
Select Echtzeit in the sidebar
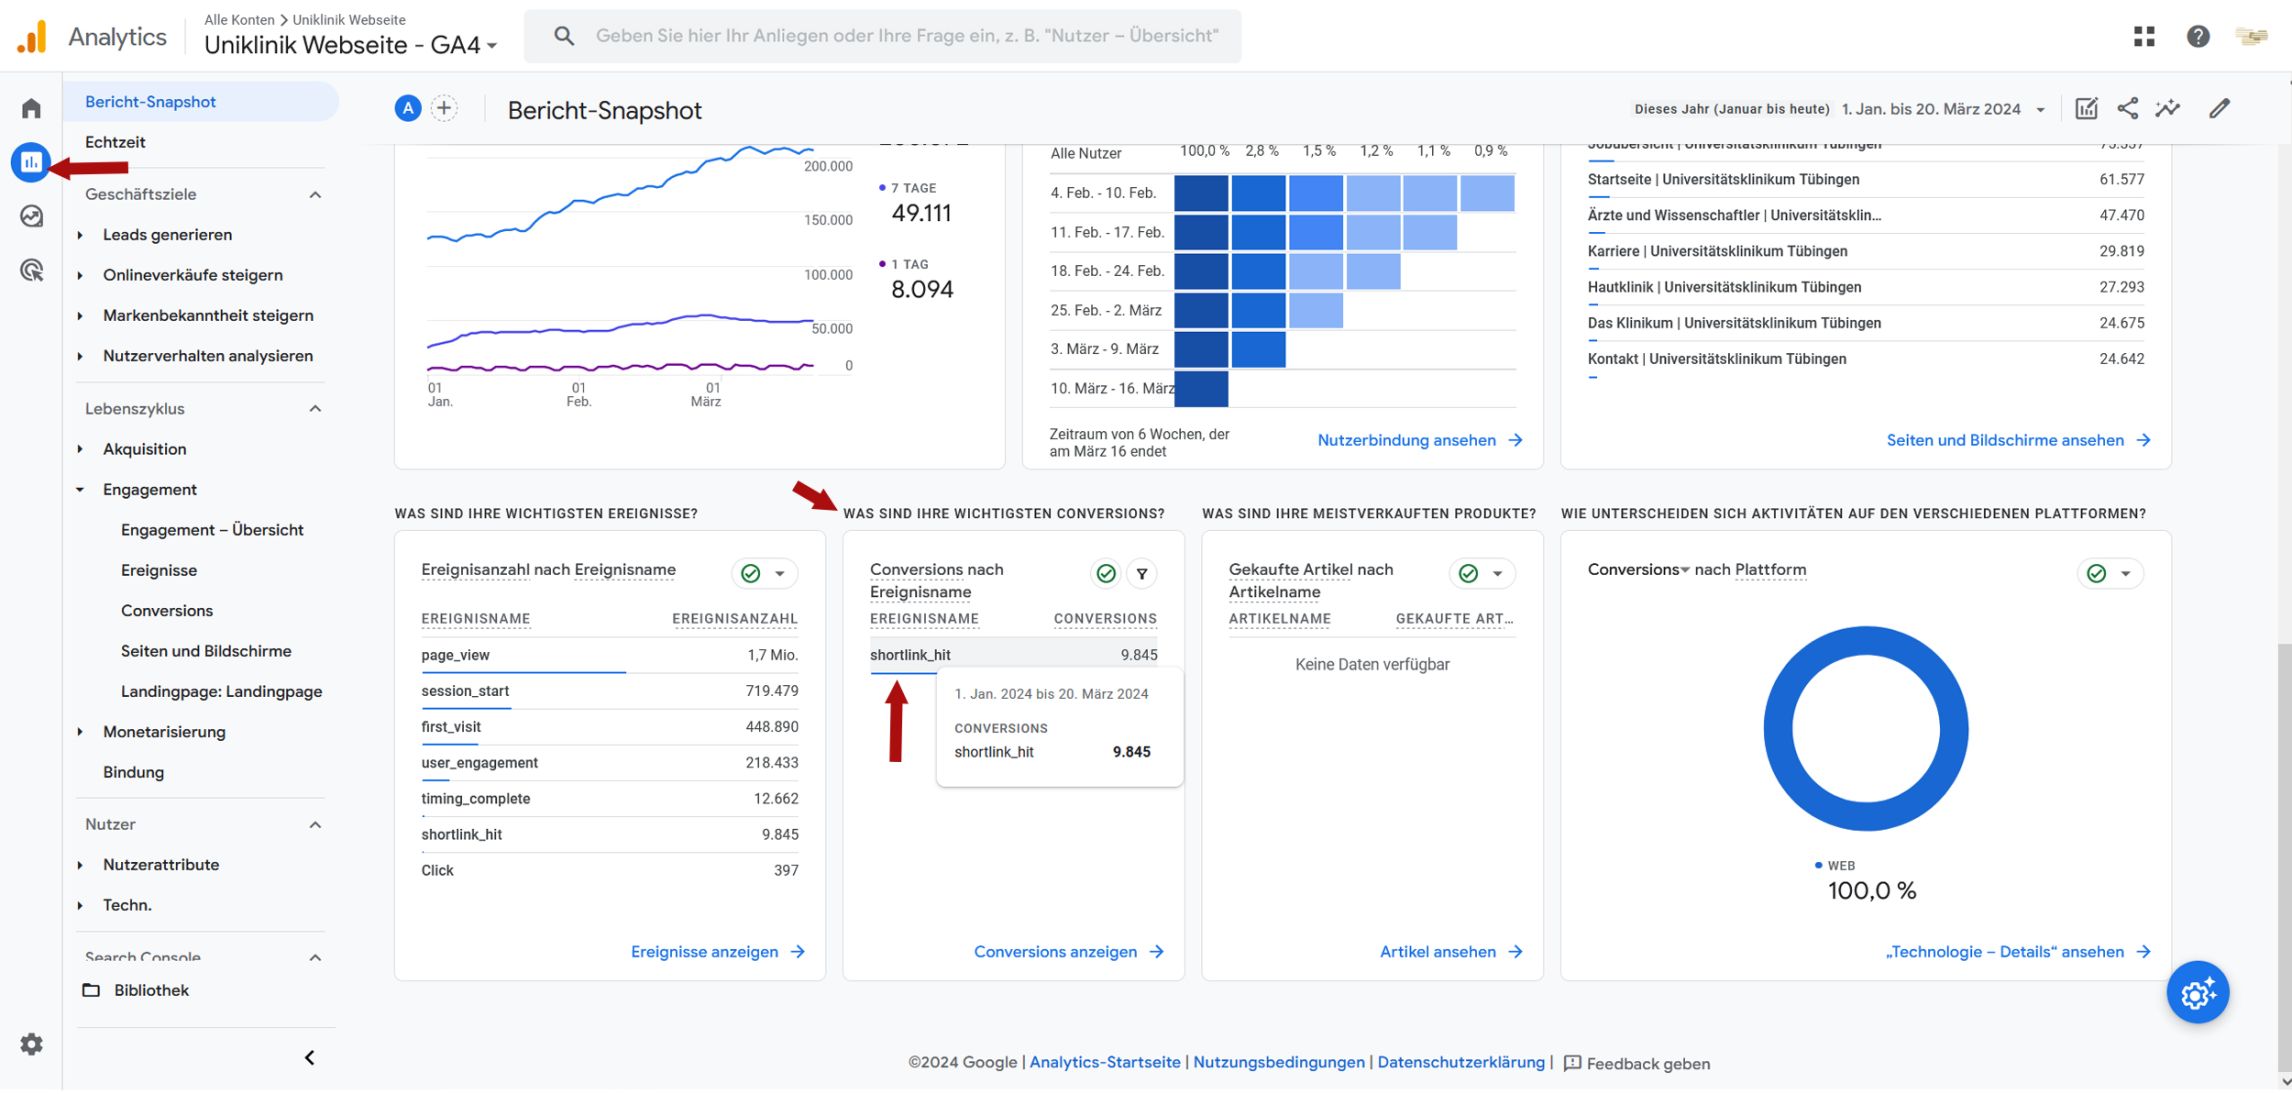[115, 142]
